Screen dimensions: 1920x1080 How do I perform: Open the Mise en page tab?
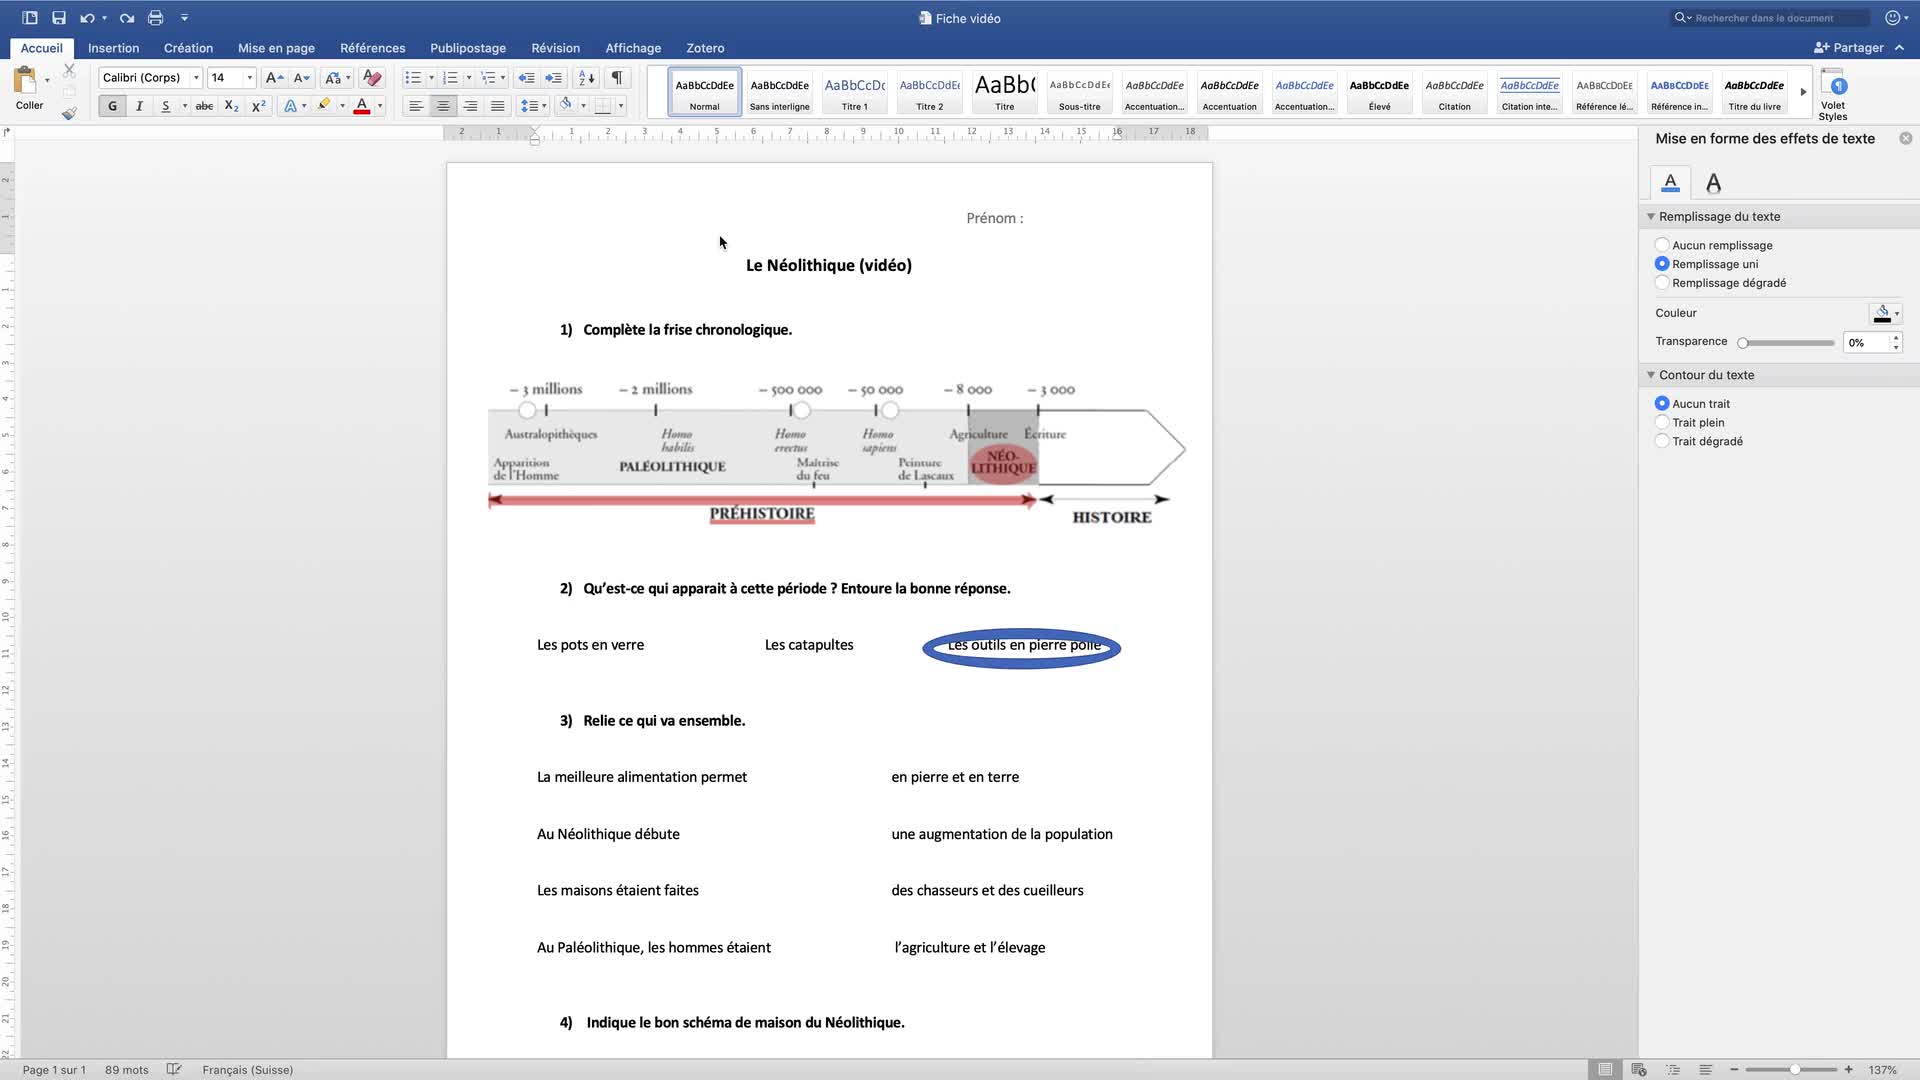276,48
